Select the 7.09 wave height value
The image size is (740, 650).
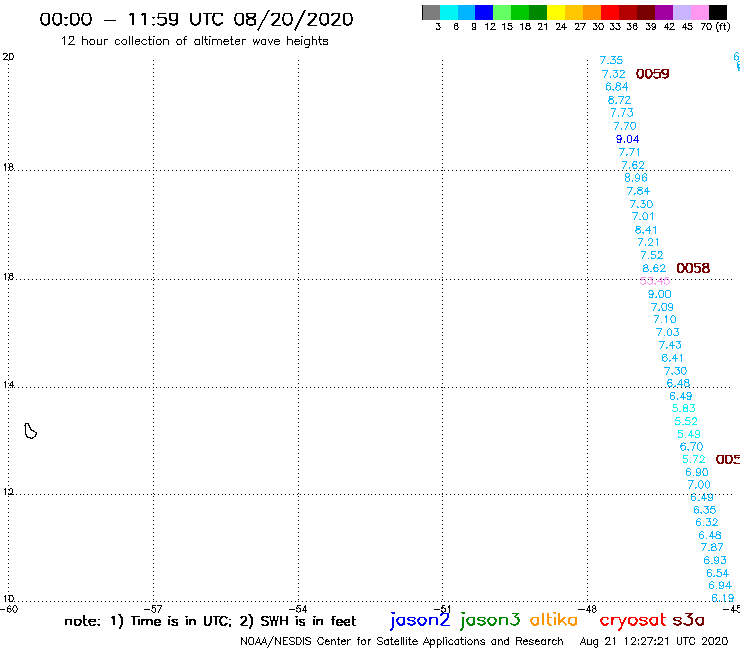pos(662,307)
